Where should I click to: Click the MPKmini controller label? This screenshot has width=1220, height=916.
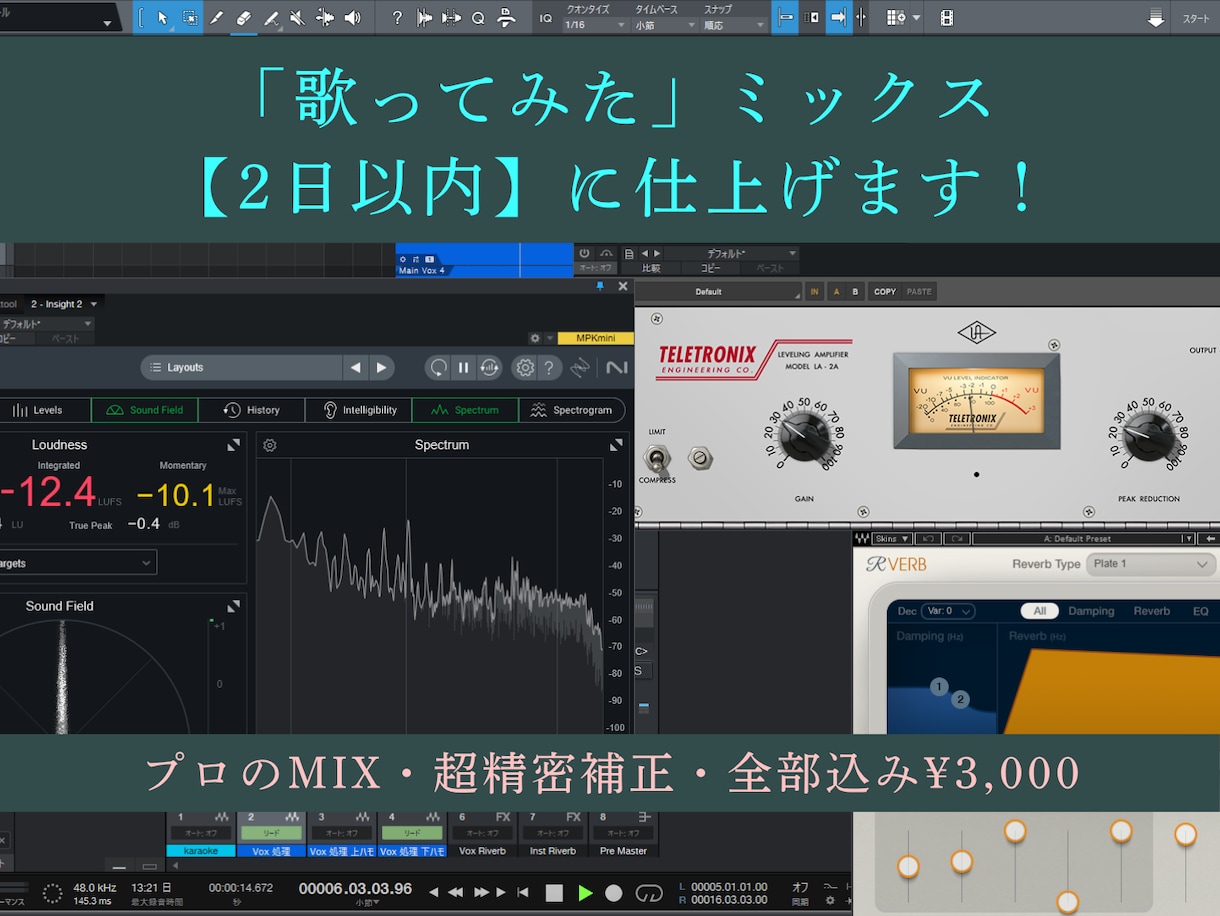[x=596, y=339]
